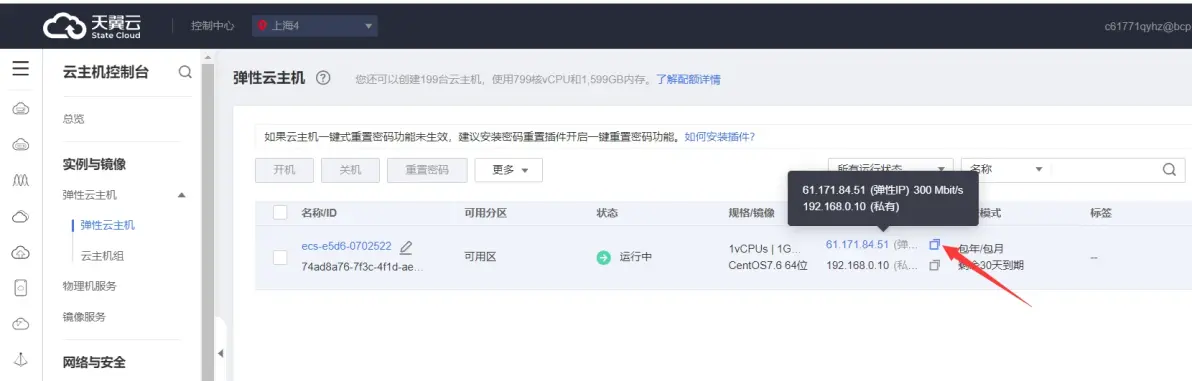Click the 开机 button

[x=284, y=170]
